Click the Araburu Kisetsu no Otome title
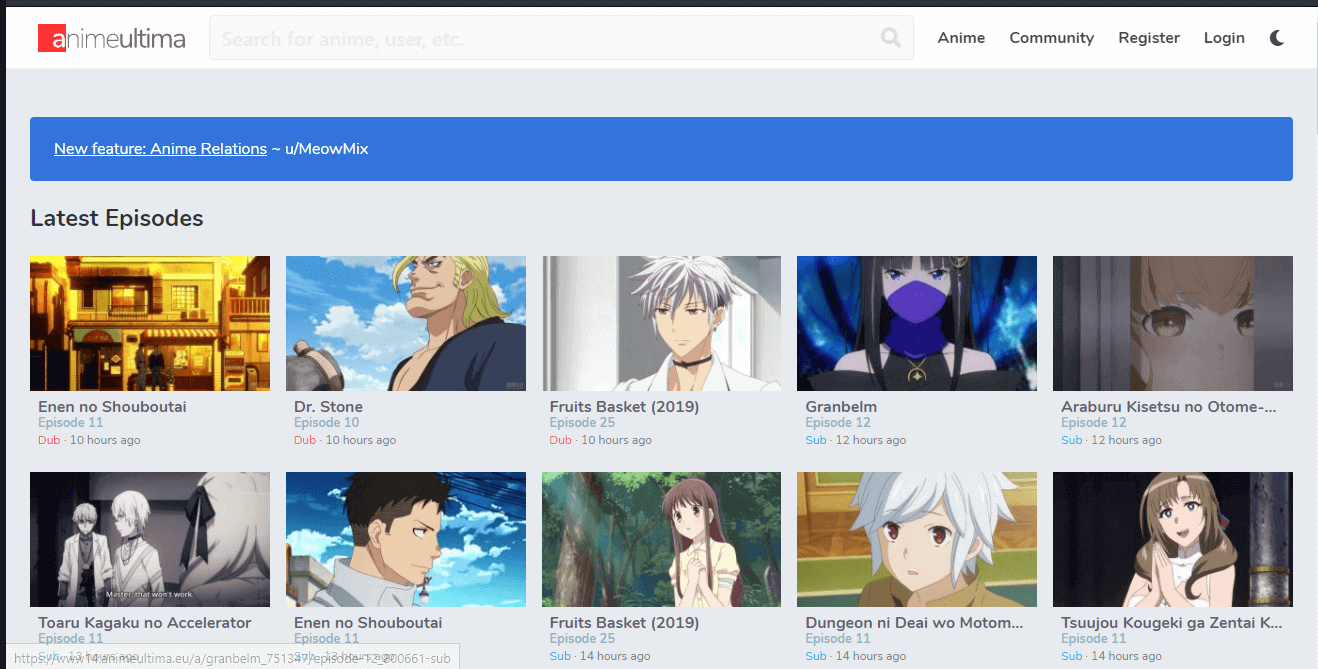1318x669 pixels. click(1169, 407)
